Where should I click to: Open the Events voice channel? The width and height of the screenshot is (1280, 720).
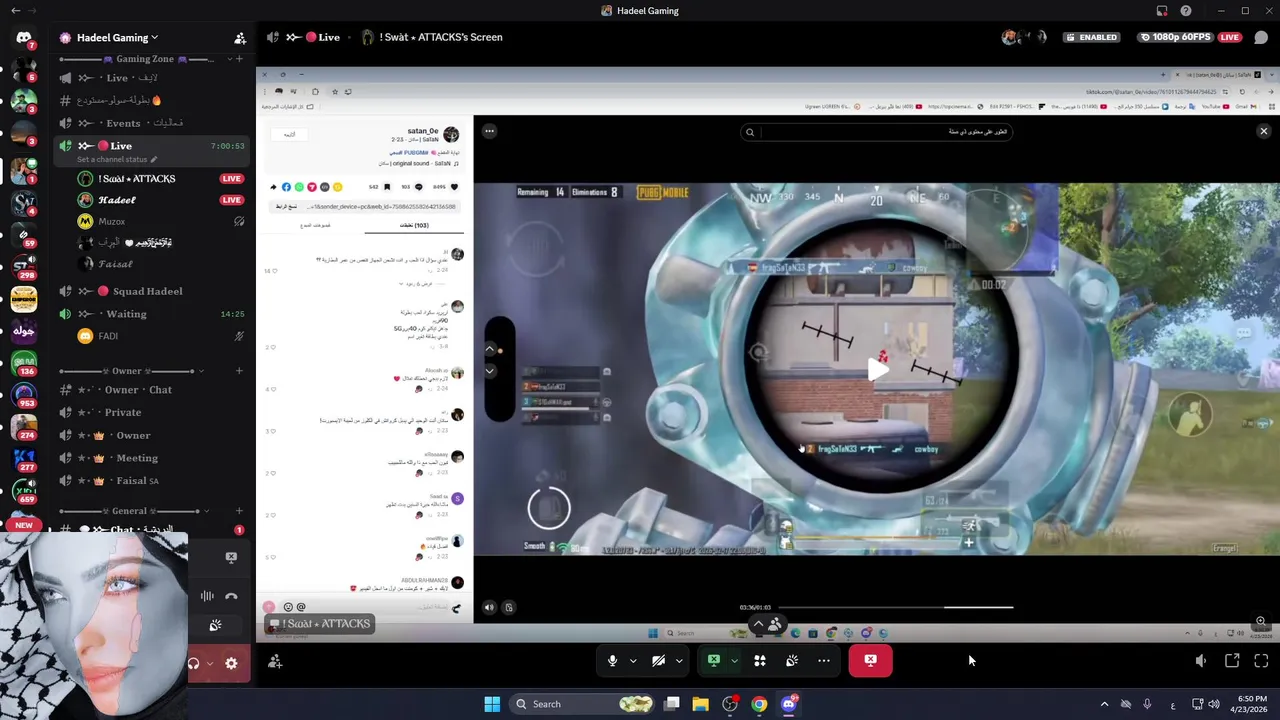coord(152,123)
